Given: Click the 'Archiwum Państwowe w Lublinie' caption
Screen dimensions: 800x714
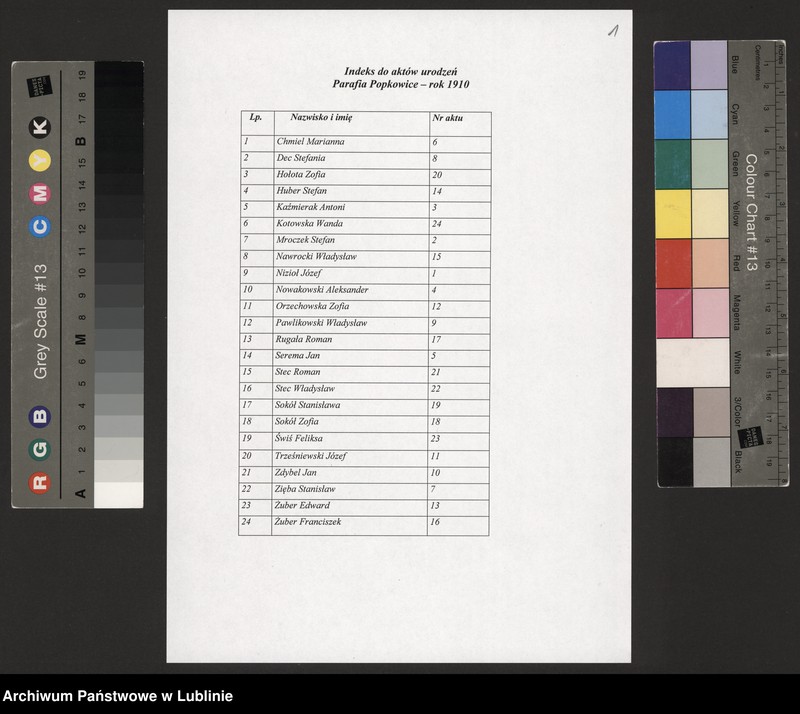Looking at the screenshot, I should (118, 696).
